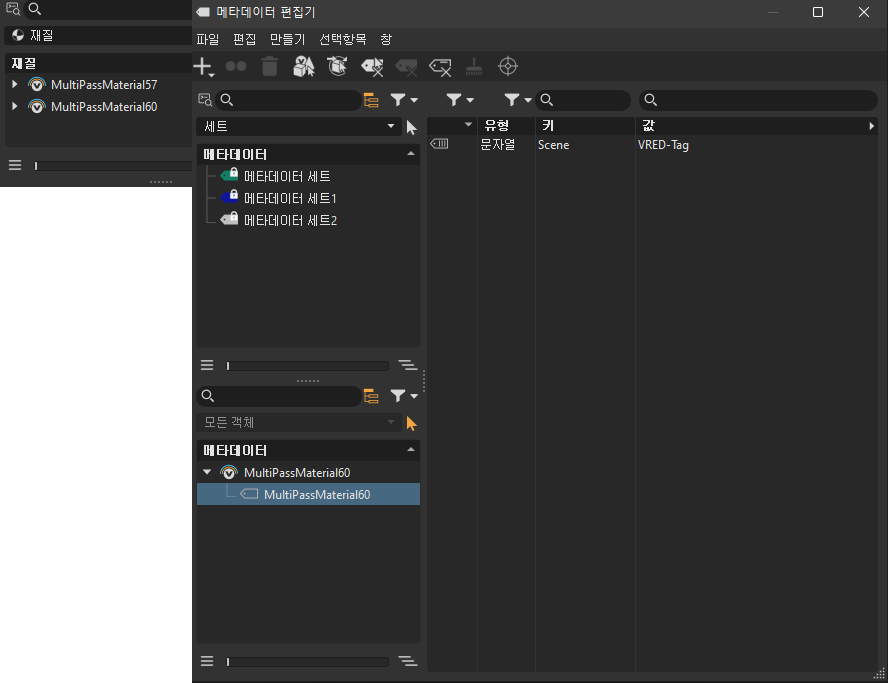Adjust the slider below the set list
888x683 pixels.
(x=308, y=366)
